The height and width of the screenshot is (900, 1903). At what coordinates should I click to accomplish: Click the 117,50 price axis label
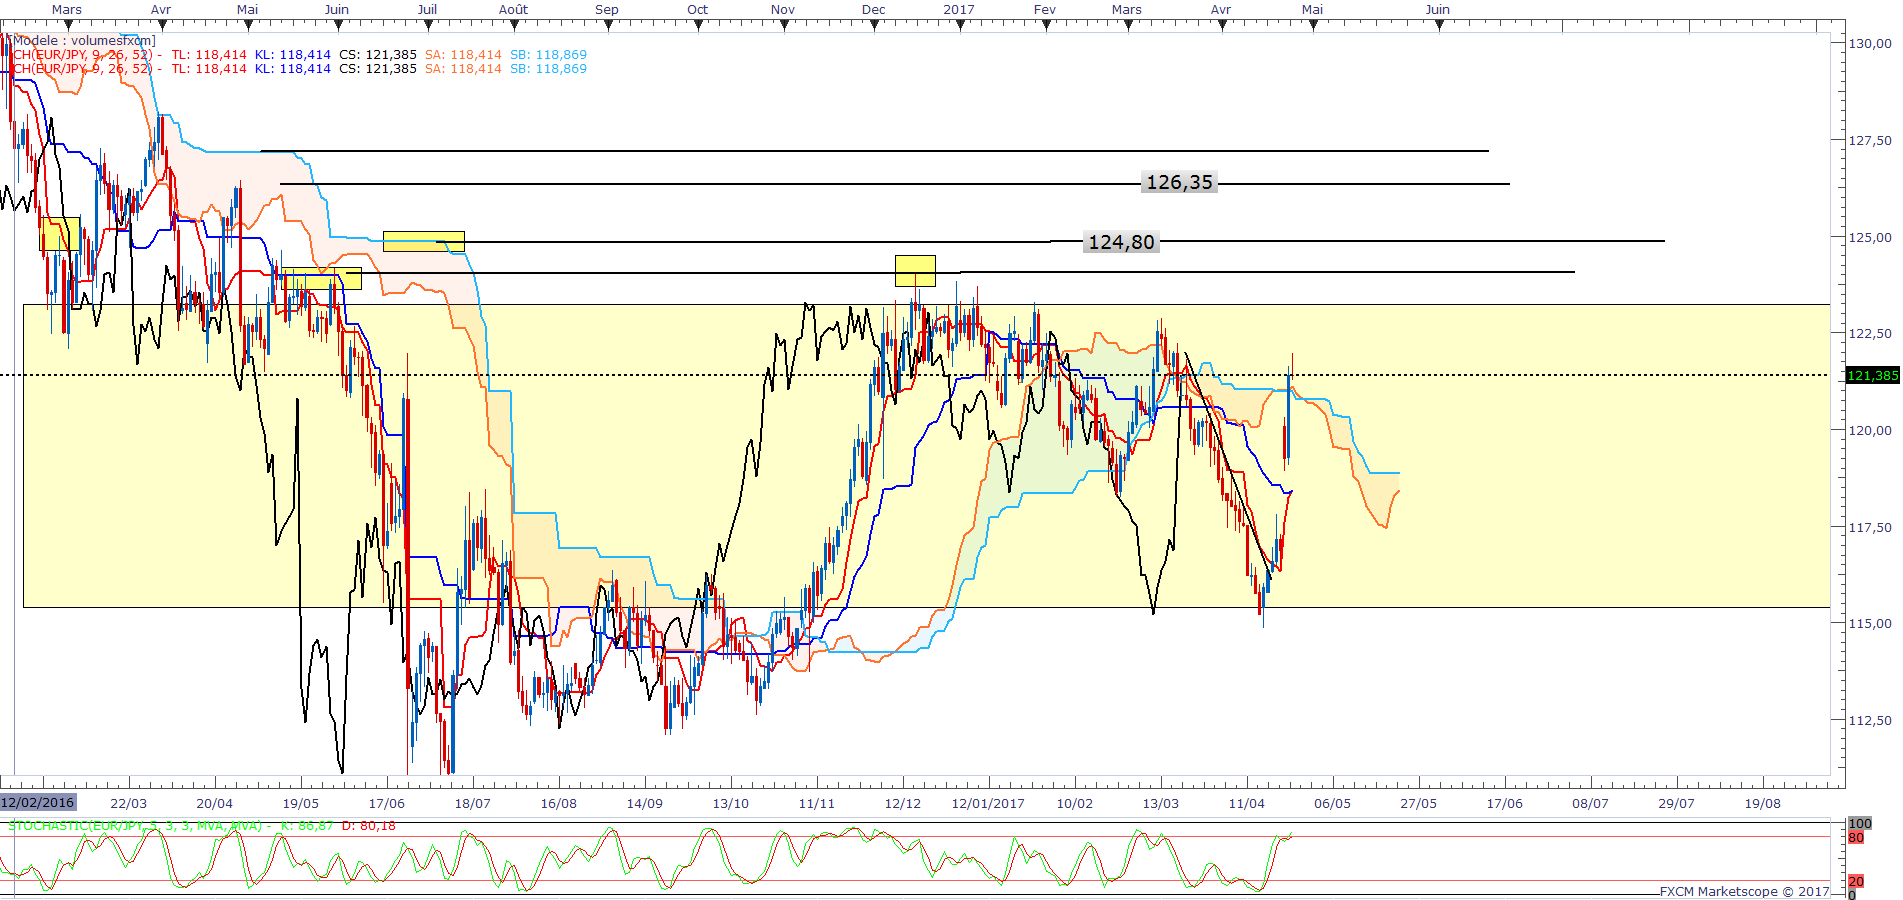pos(1870,528)
